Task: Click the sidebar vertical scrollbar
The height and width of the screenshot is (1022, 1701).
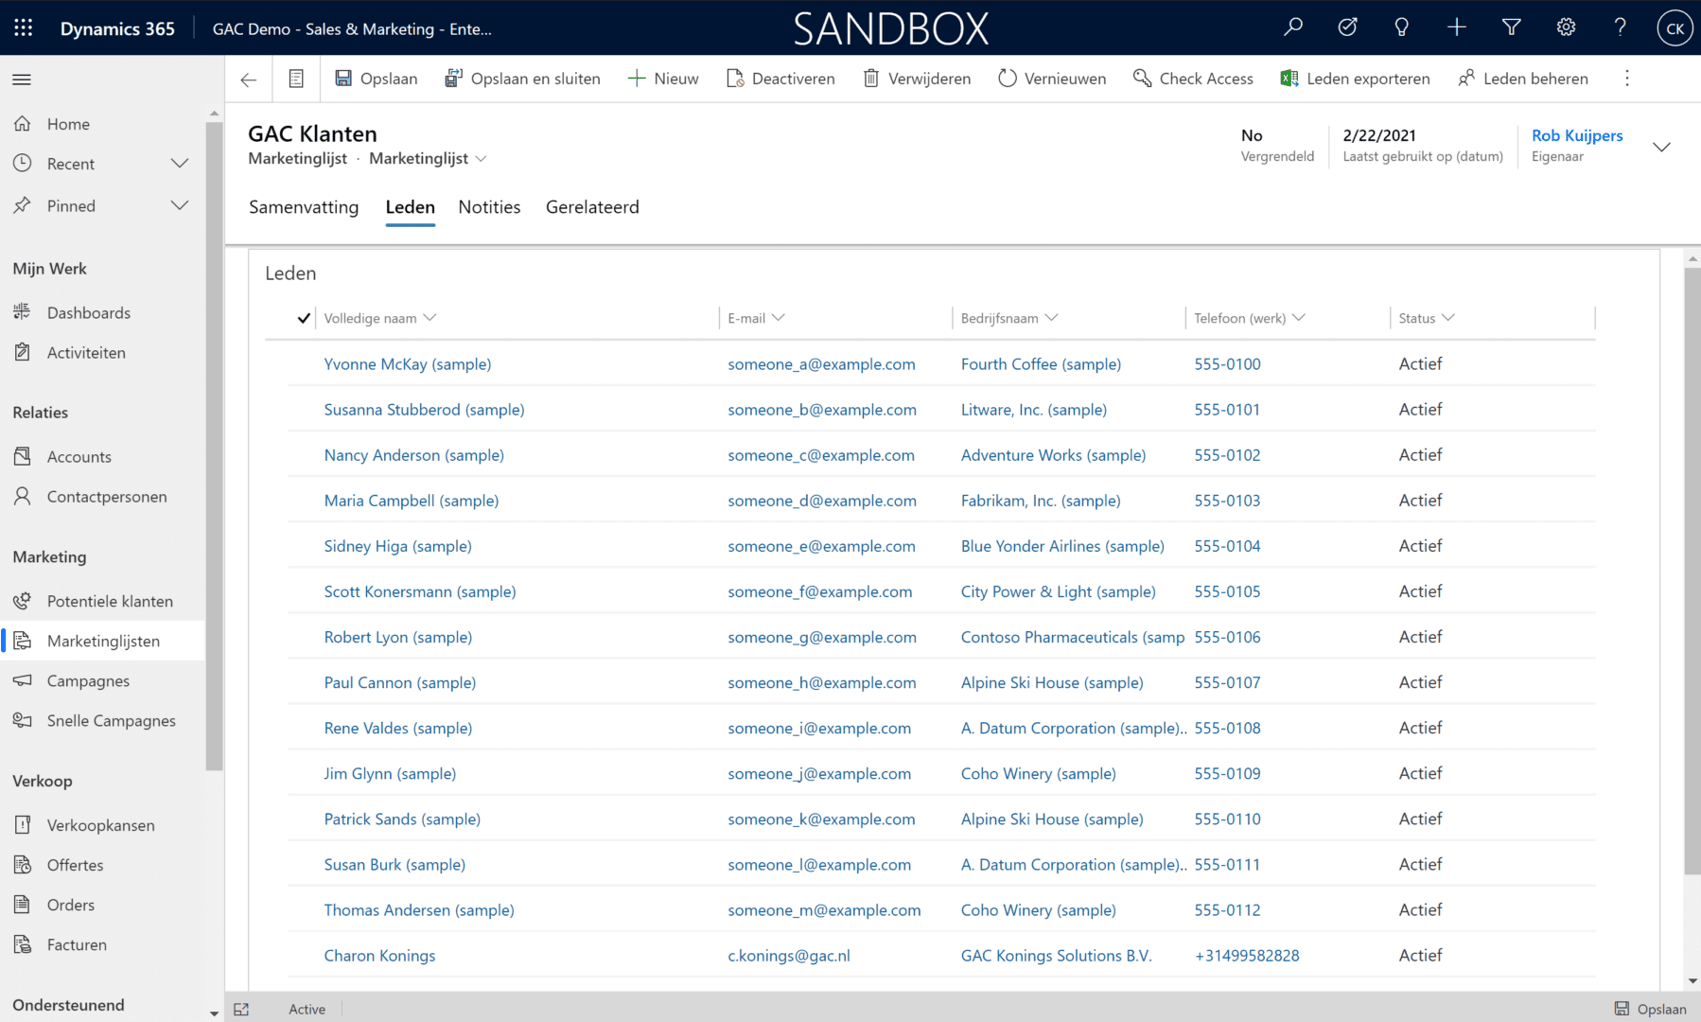Action: 214,447
